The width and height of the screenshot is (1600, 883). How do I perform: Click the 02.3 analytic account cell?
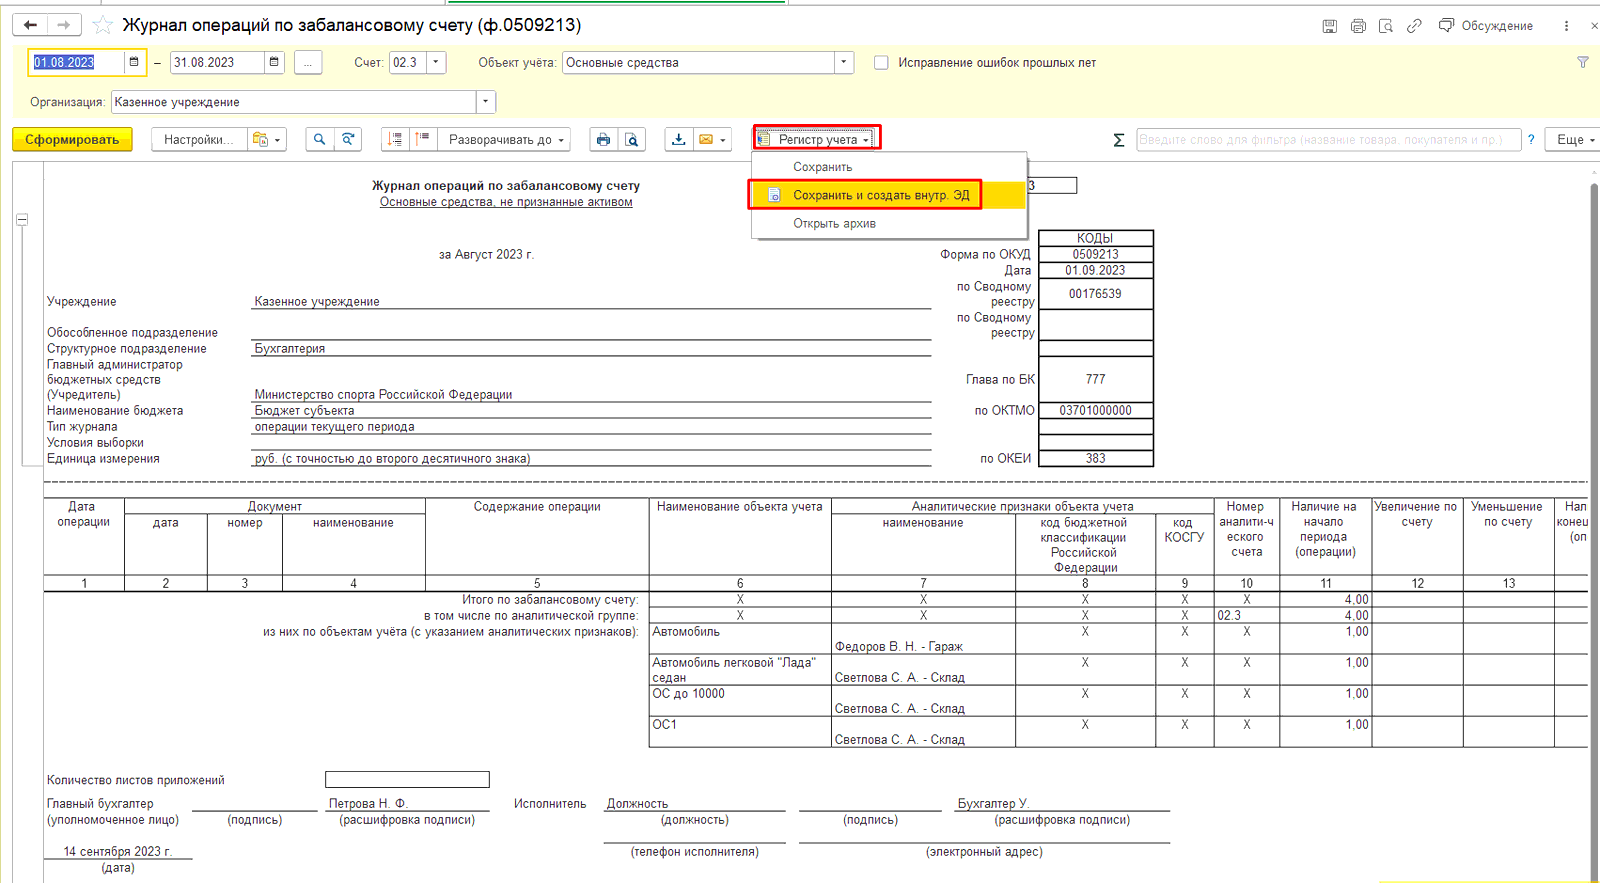pos(1246,616)
